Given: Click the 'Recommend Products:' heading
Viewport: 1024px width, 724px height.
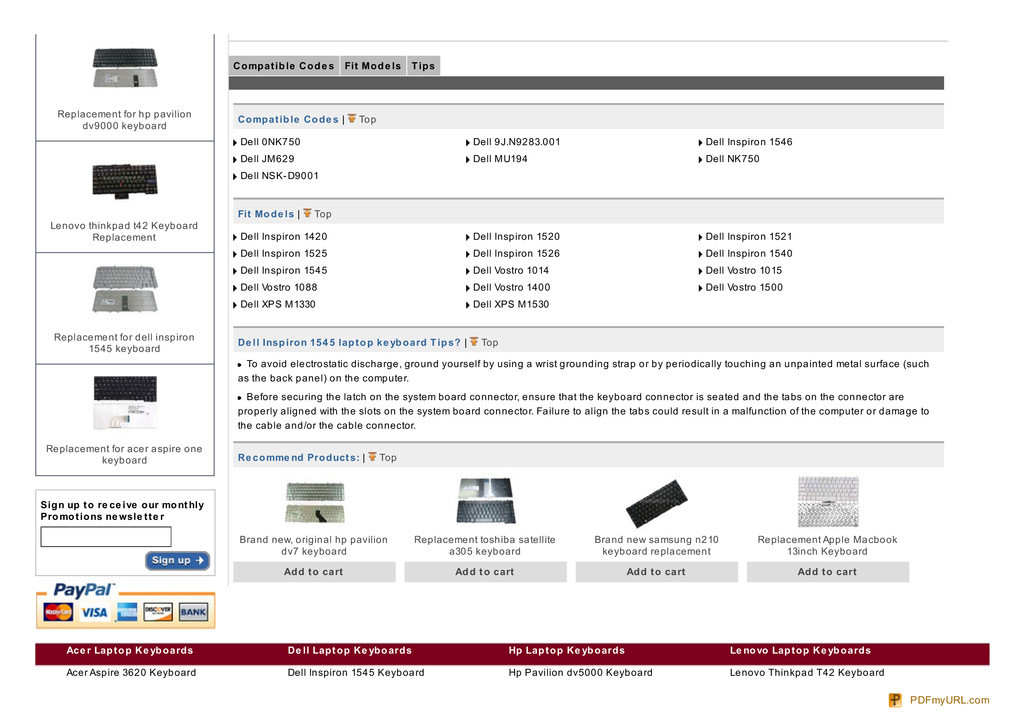Looking at the screenshot, I should coord(298,458).
